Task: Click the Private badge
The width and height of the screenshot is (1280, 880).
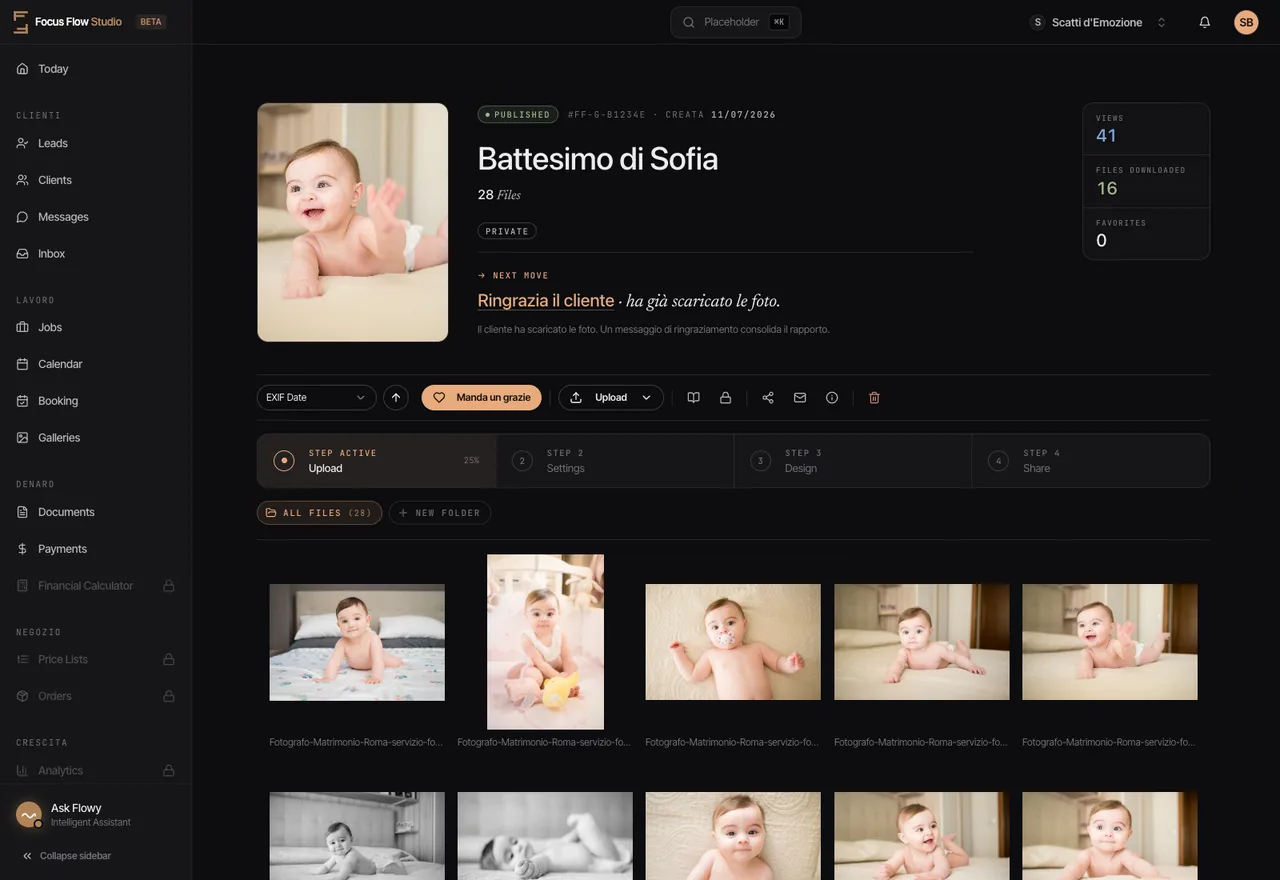Action: [507, 231]
